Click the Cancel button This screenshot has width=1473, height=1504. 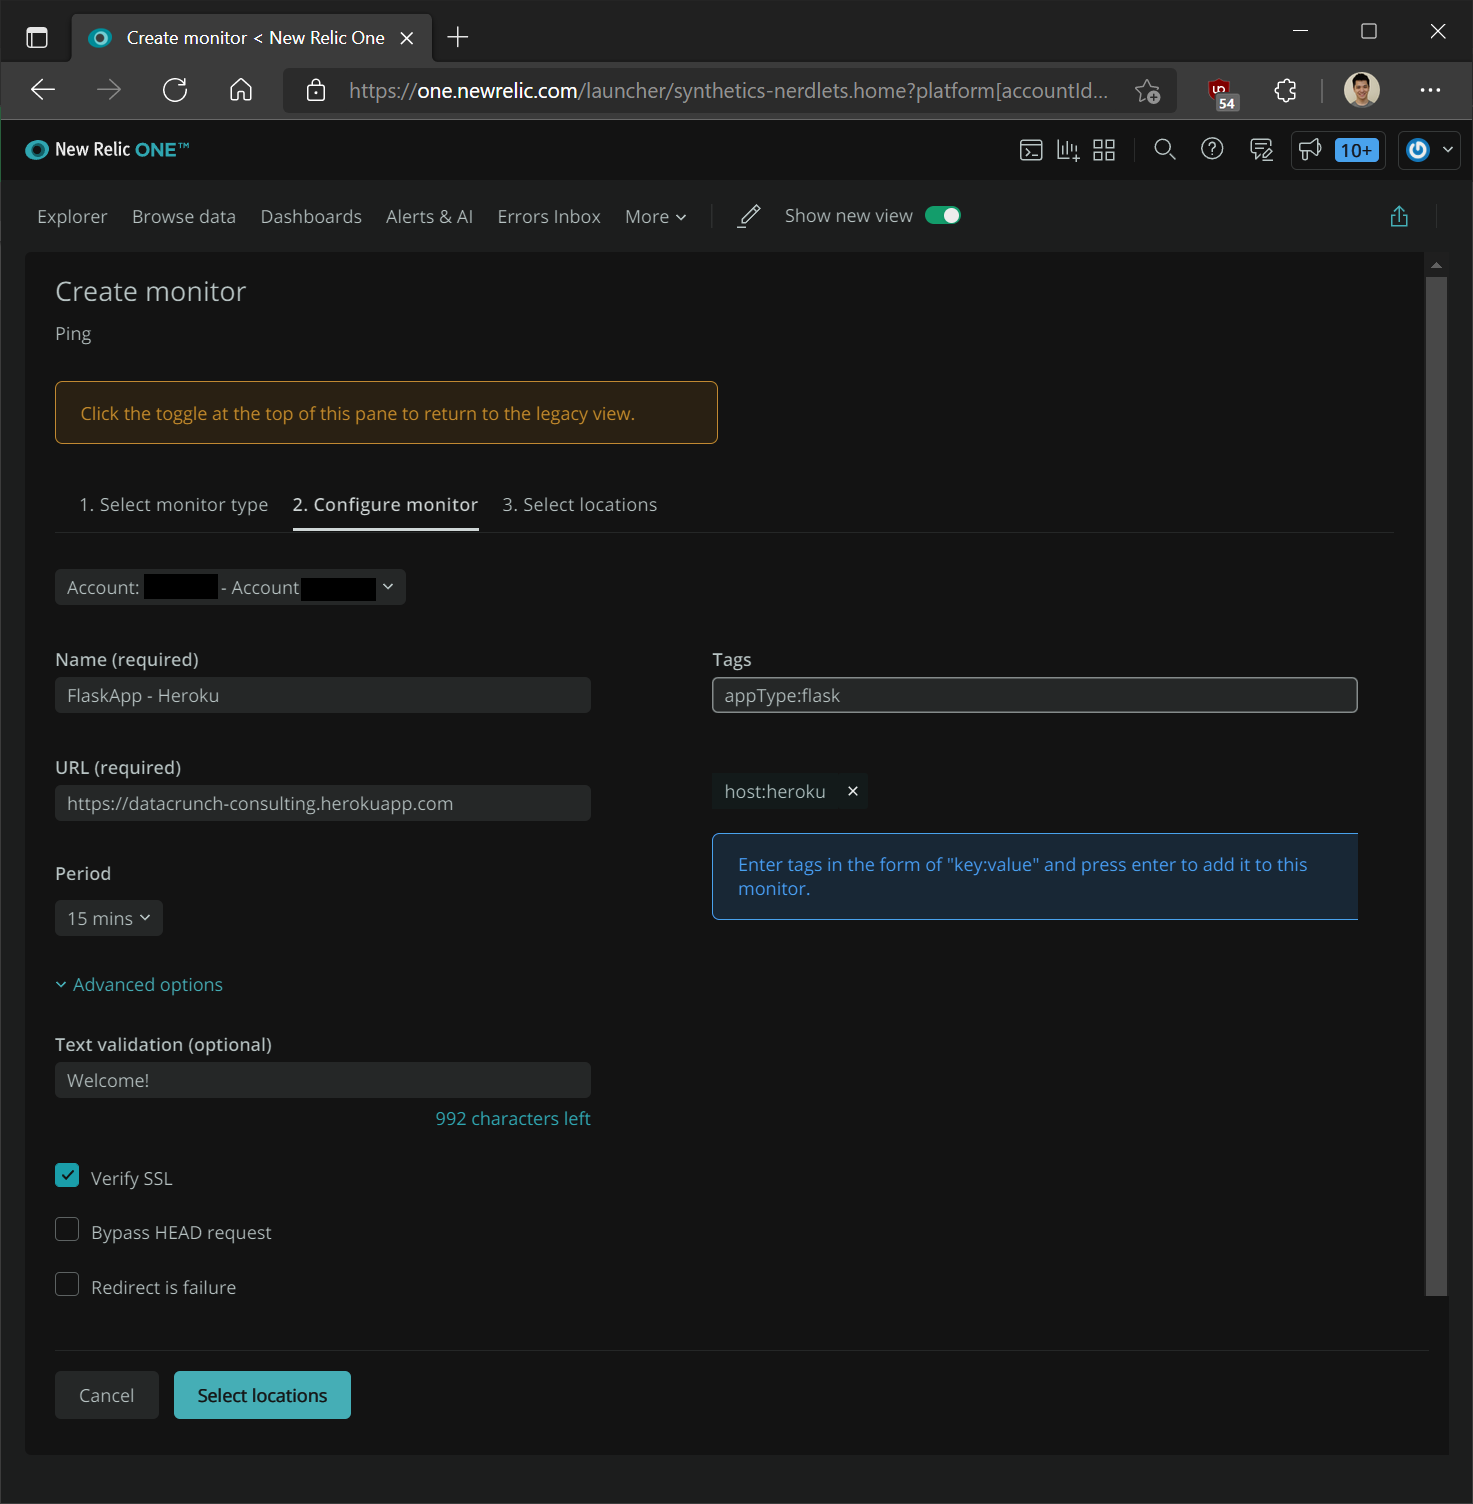click(x=107, y=1395)
